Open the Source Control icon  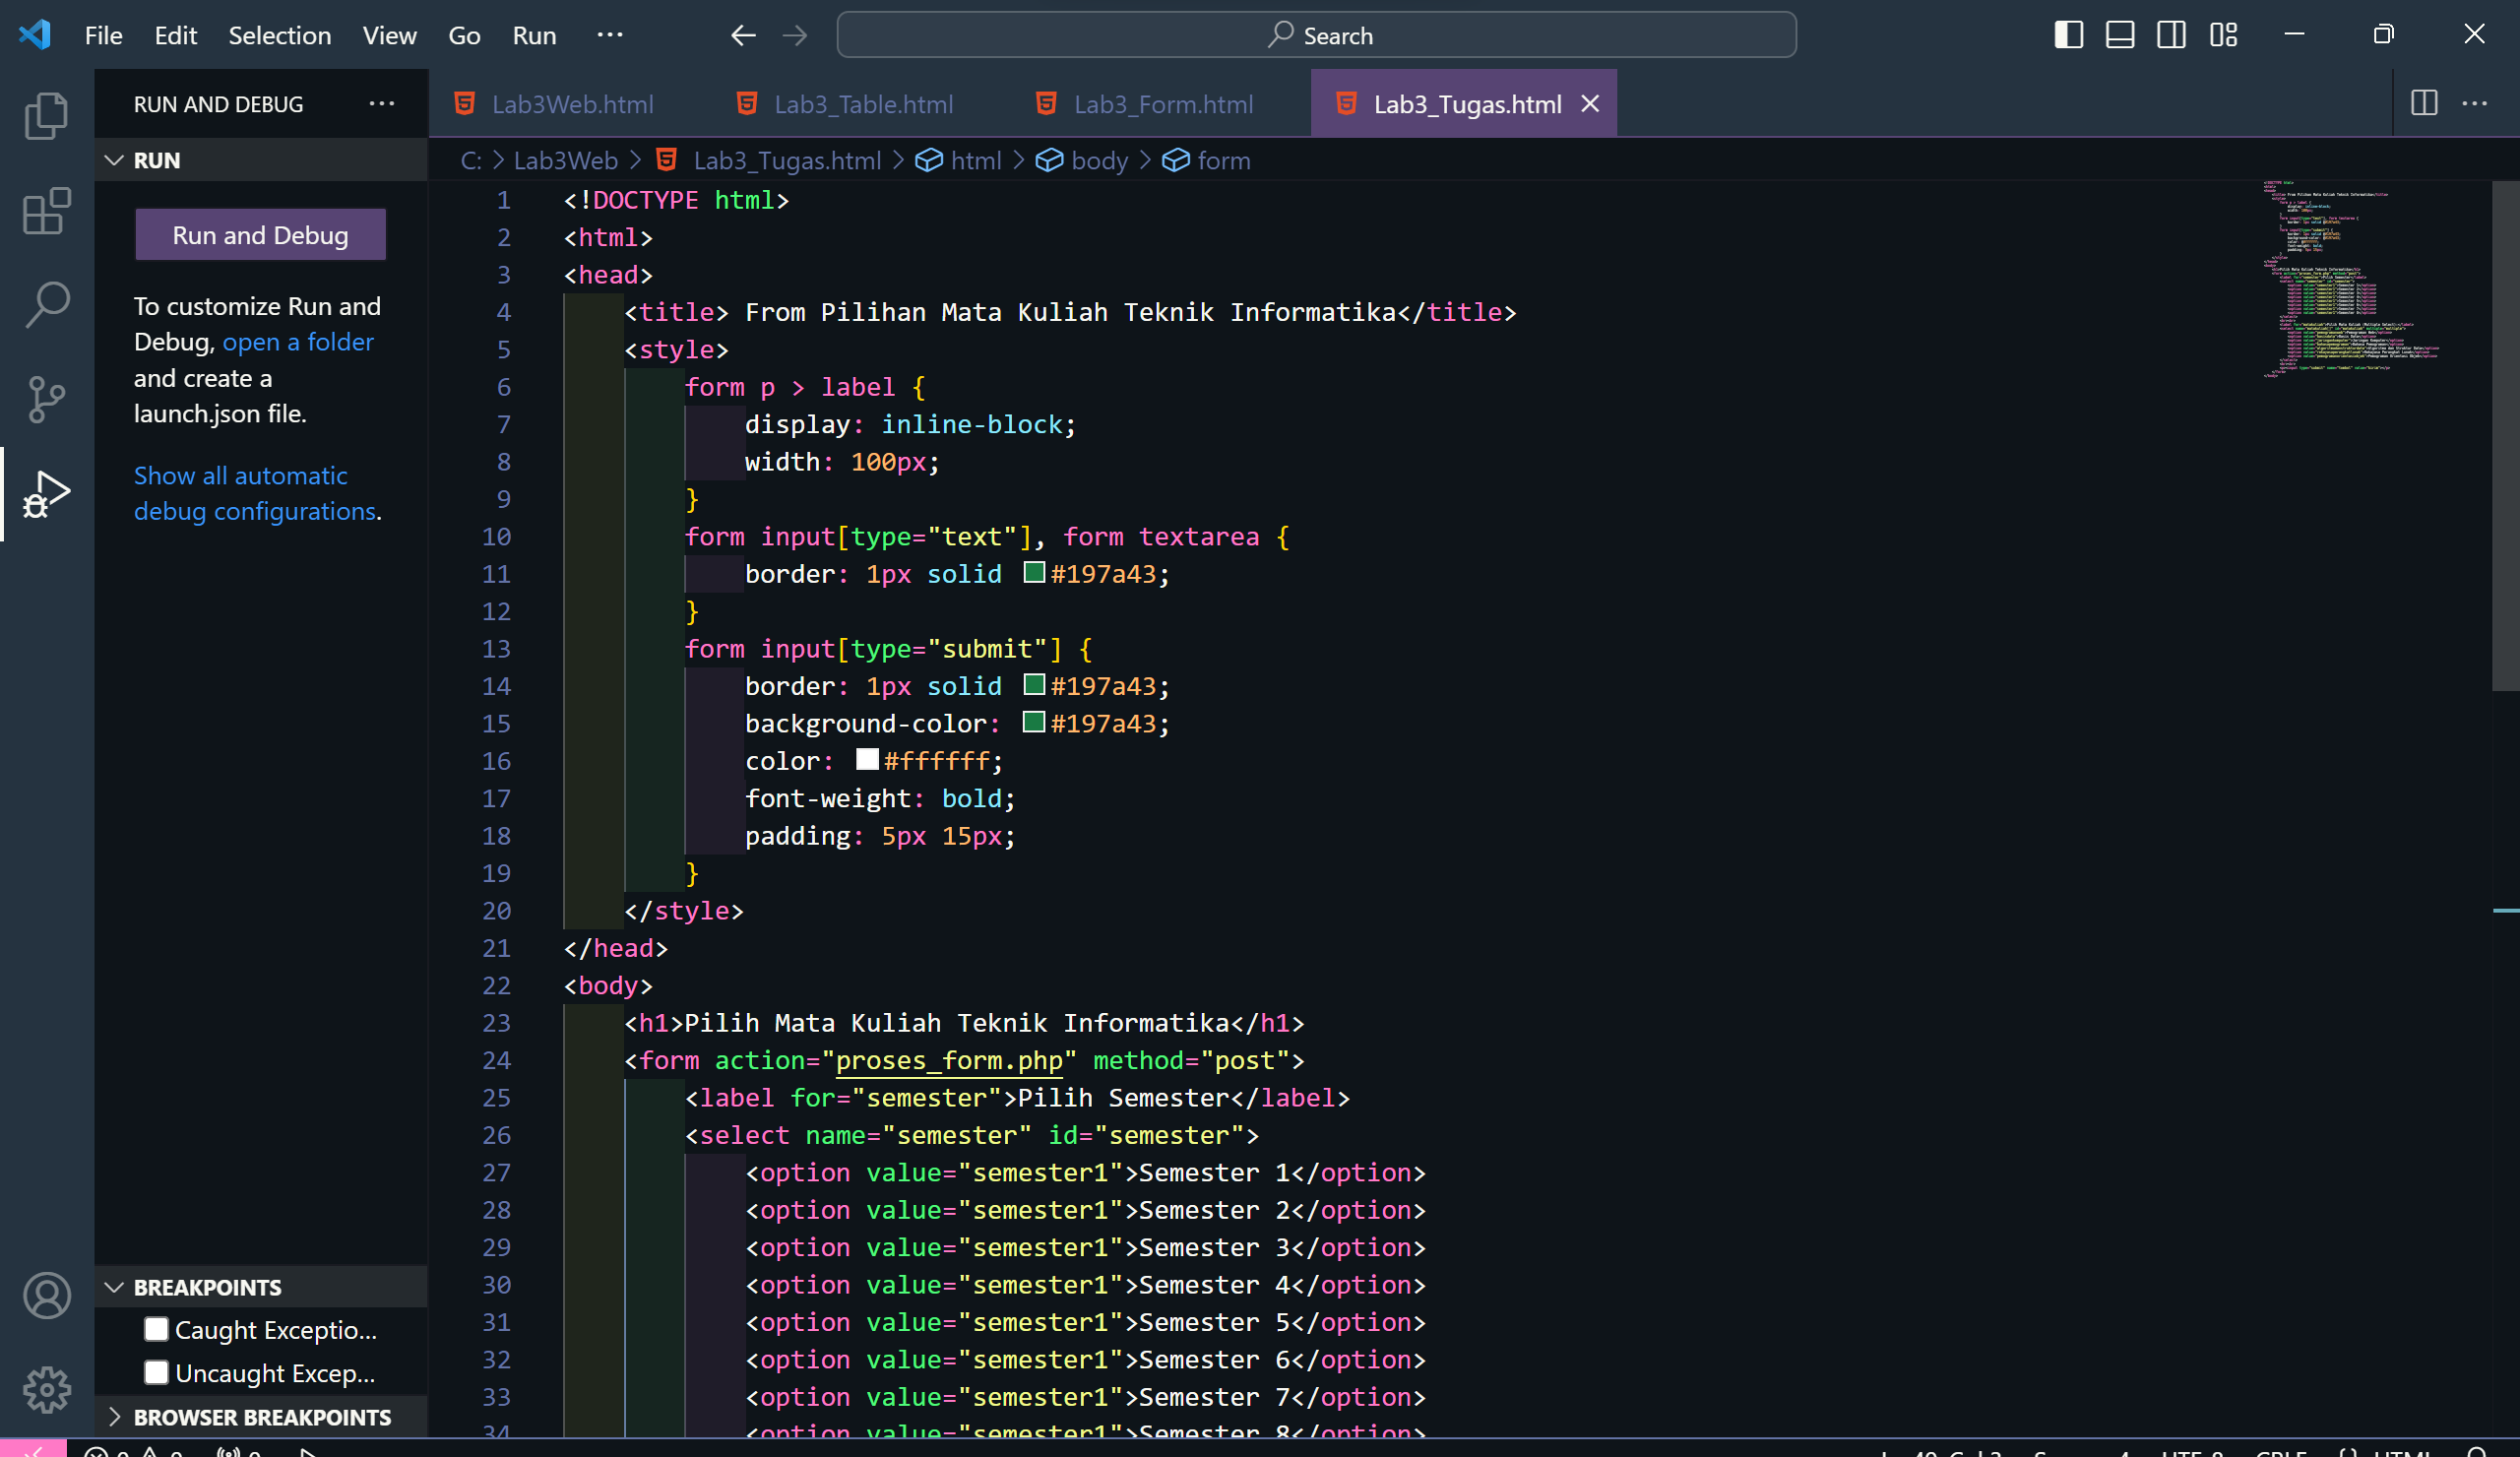click(46, 399)
